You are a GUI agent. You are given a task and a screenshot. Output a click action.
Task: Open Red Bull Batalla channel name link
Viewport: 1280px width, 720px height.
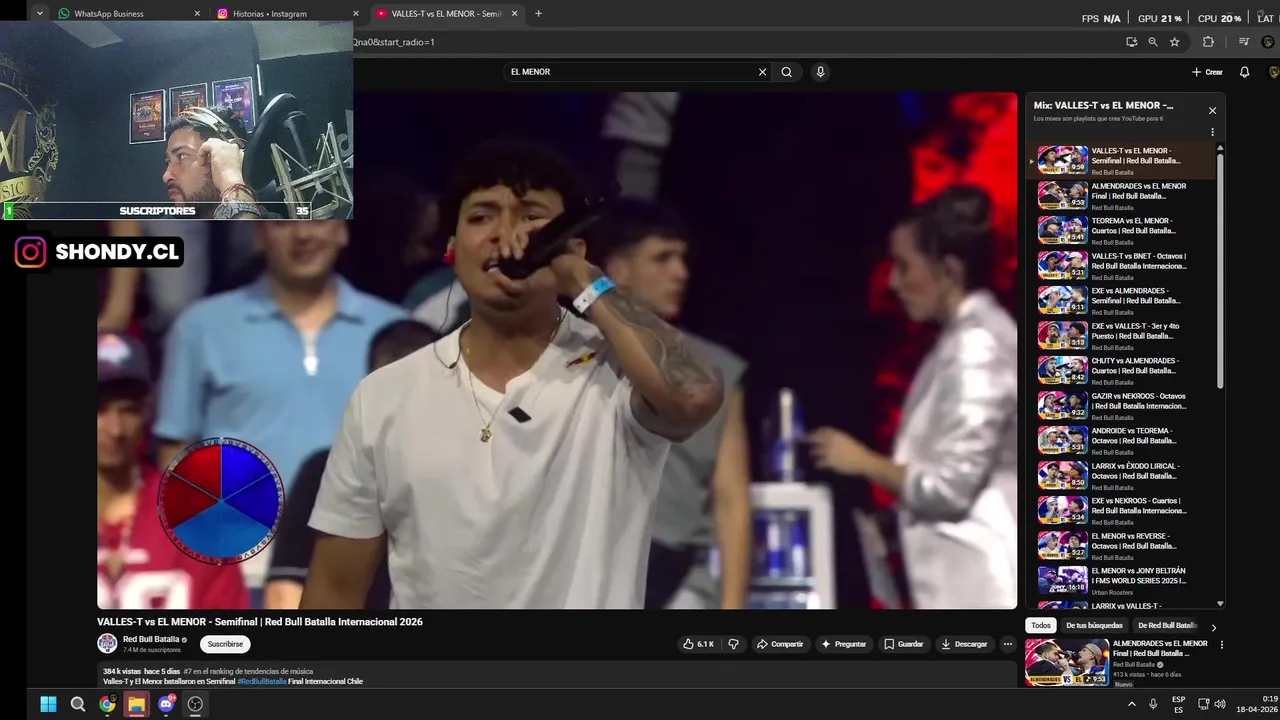coord(151,639)
